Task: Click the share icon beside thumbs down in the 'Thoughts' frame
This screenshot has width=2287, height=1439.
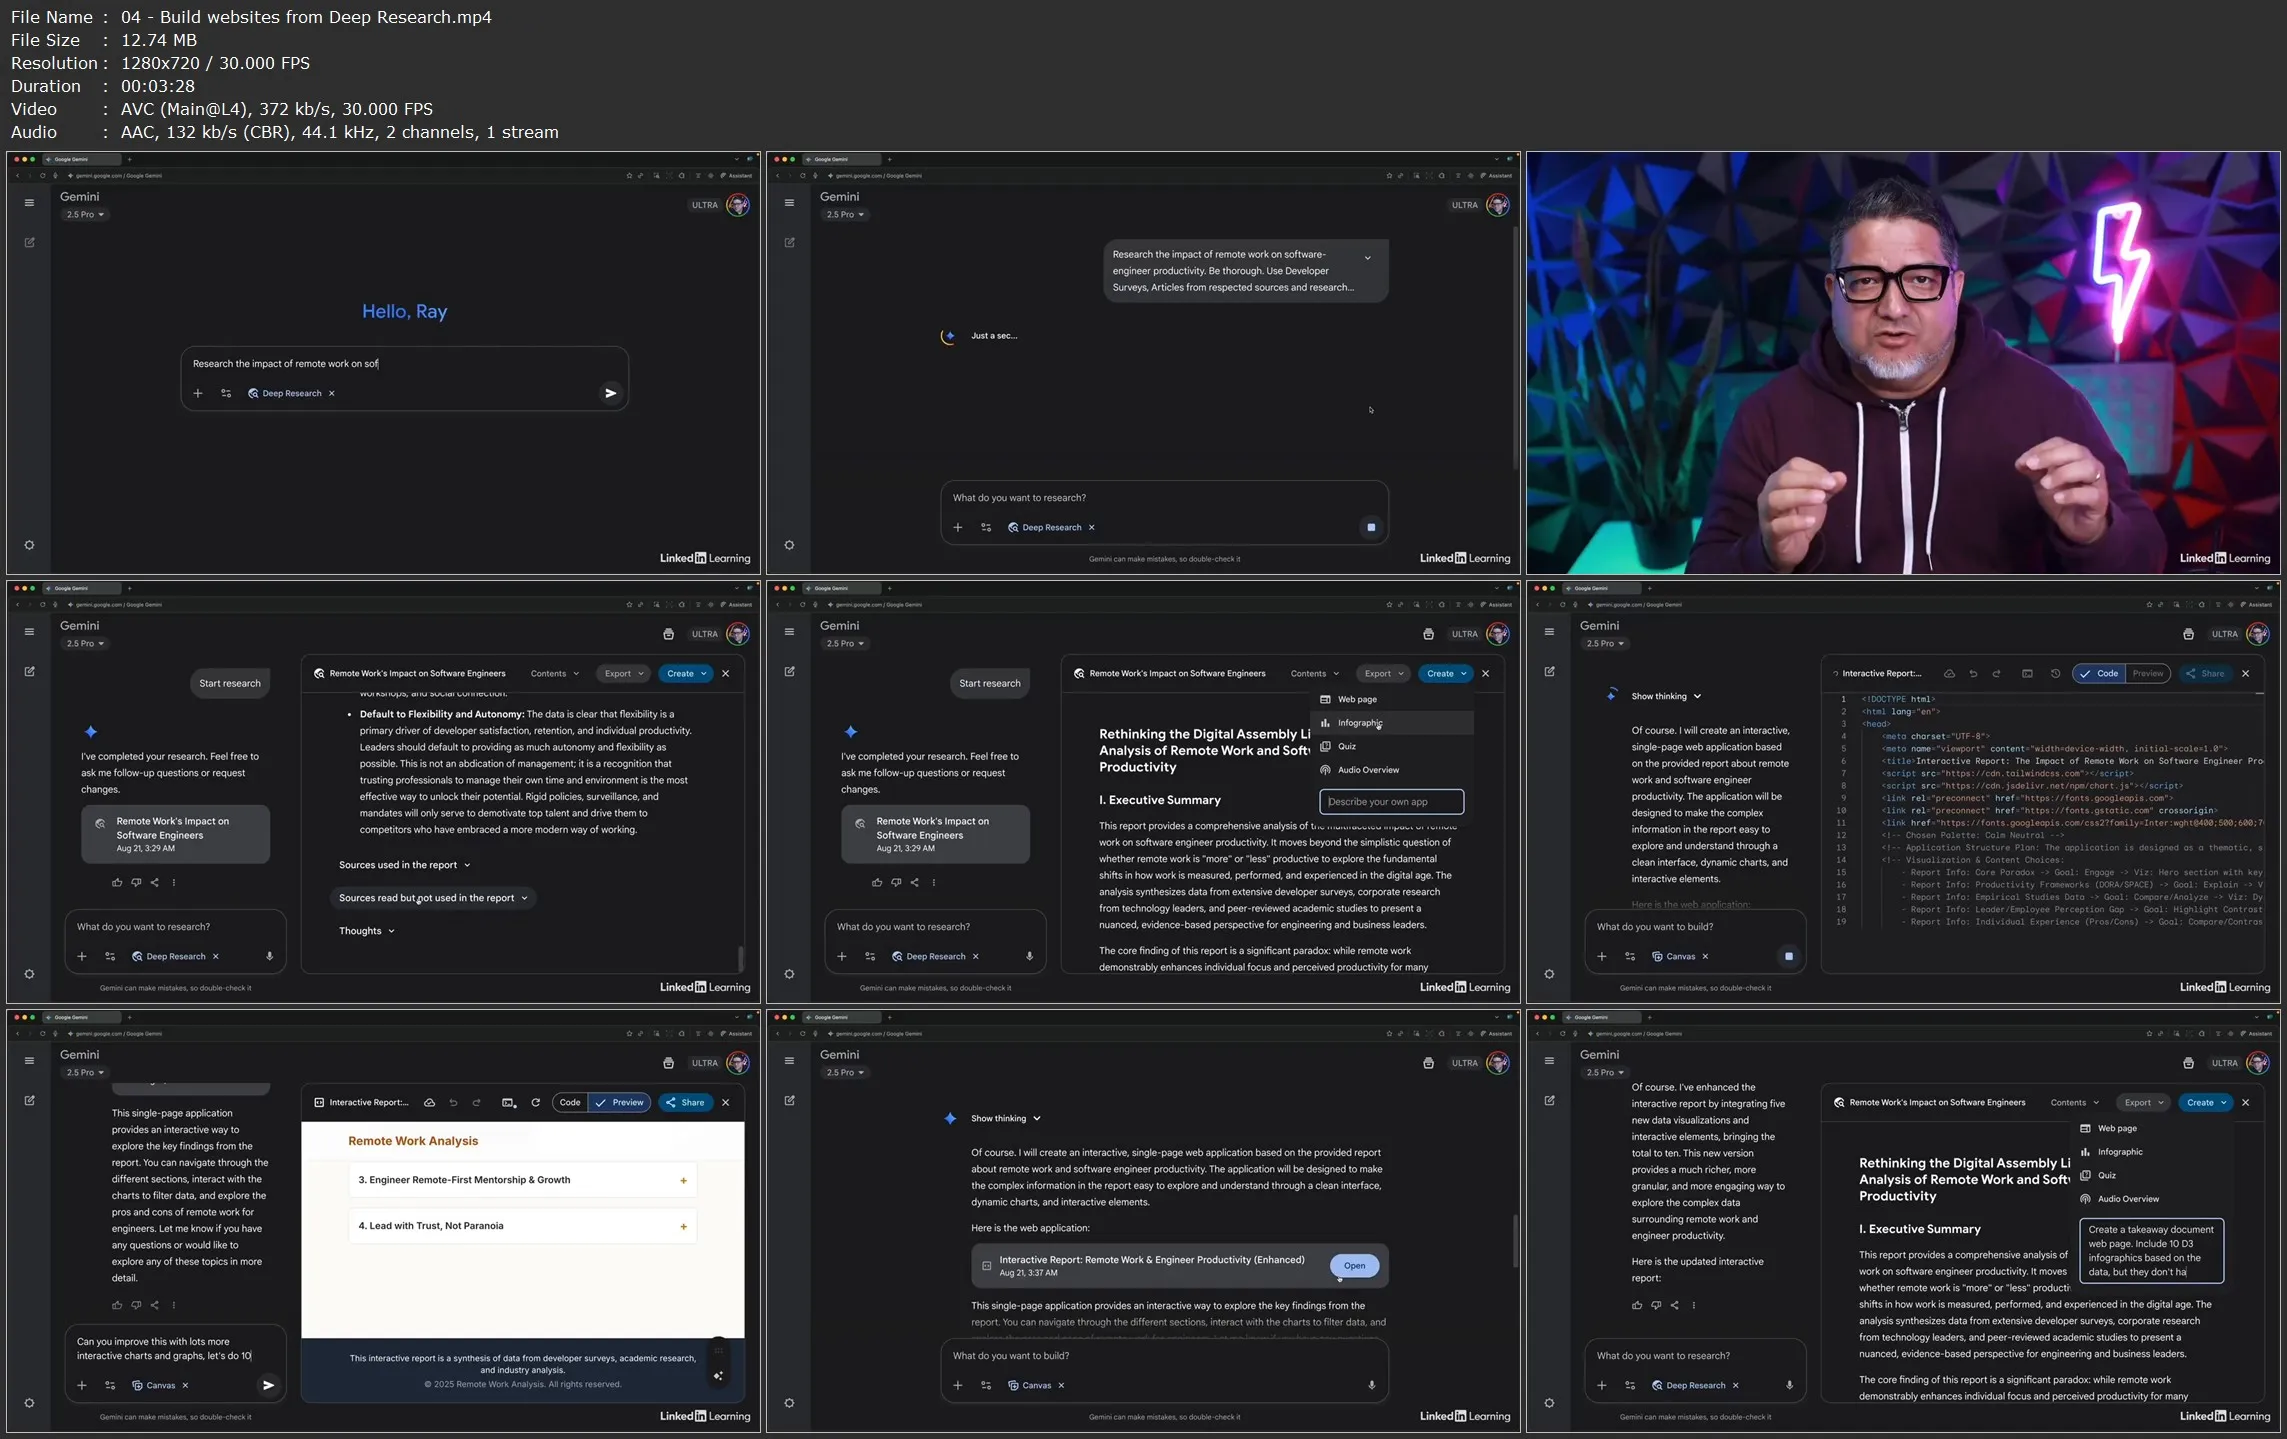Action: click(154, 882)
